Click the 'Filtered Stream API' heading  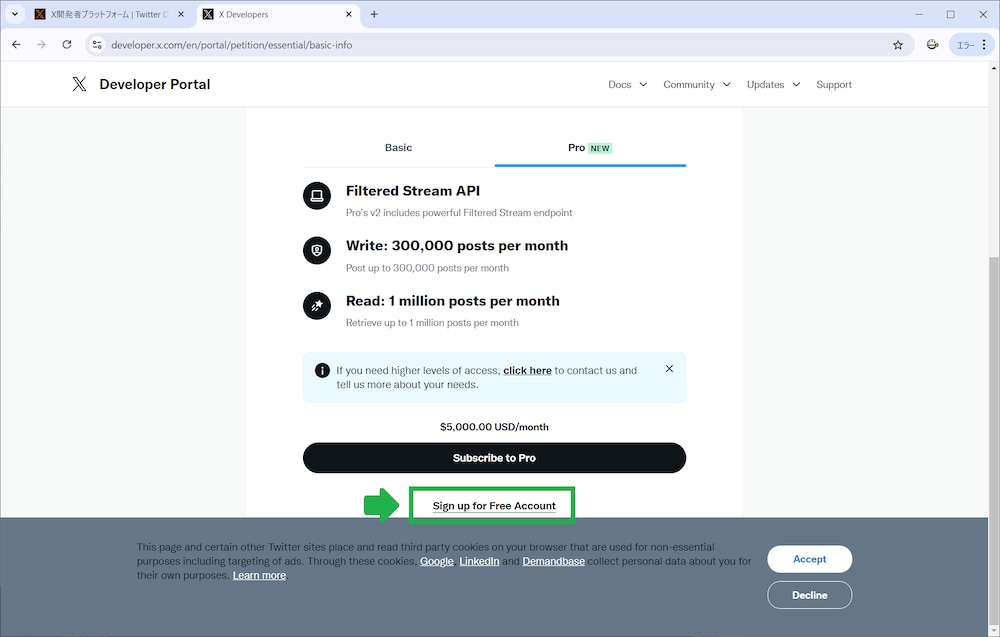point(413,191)
